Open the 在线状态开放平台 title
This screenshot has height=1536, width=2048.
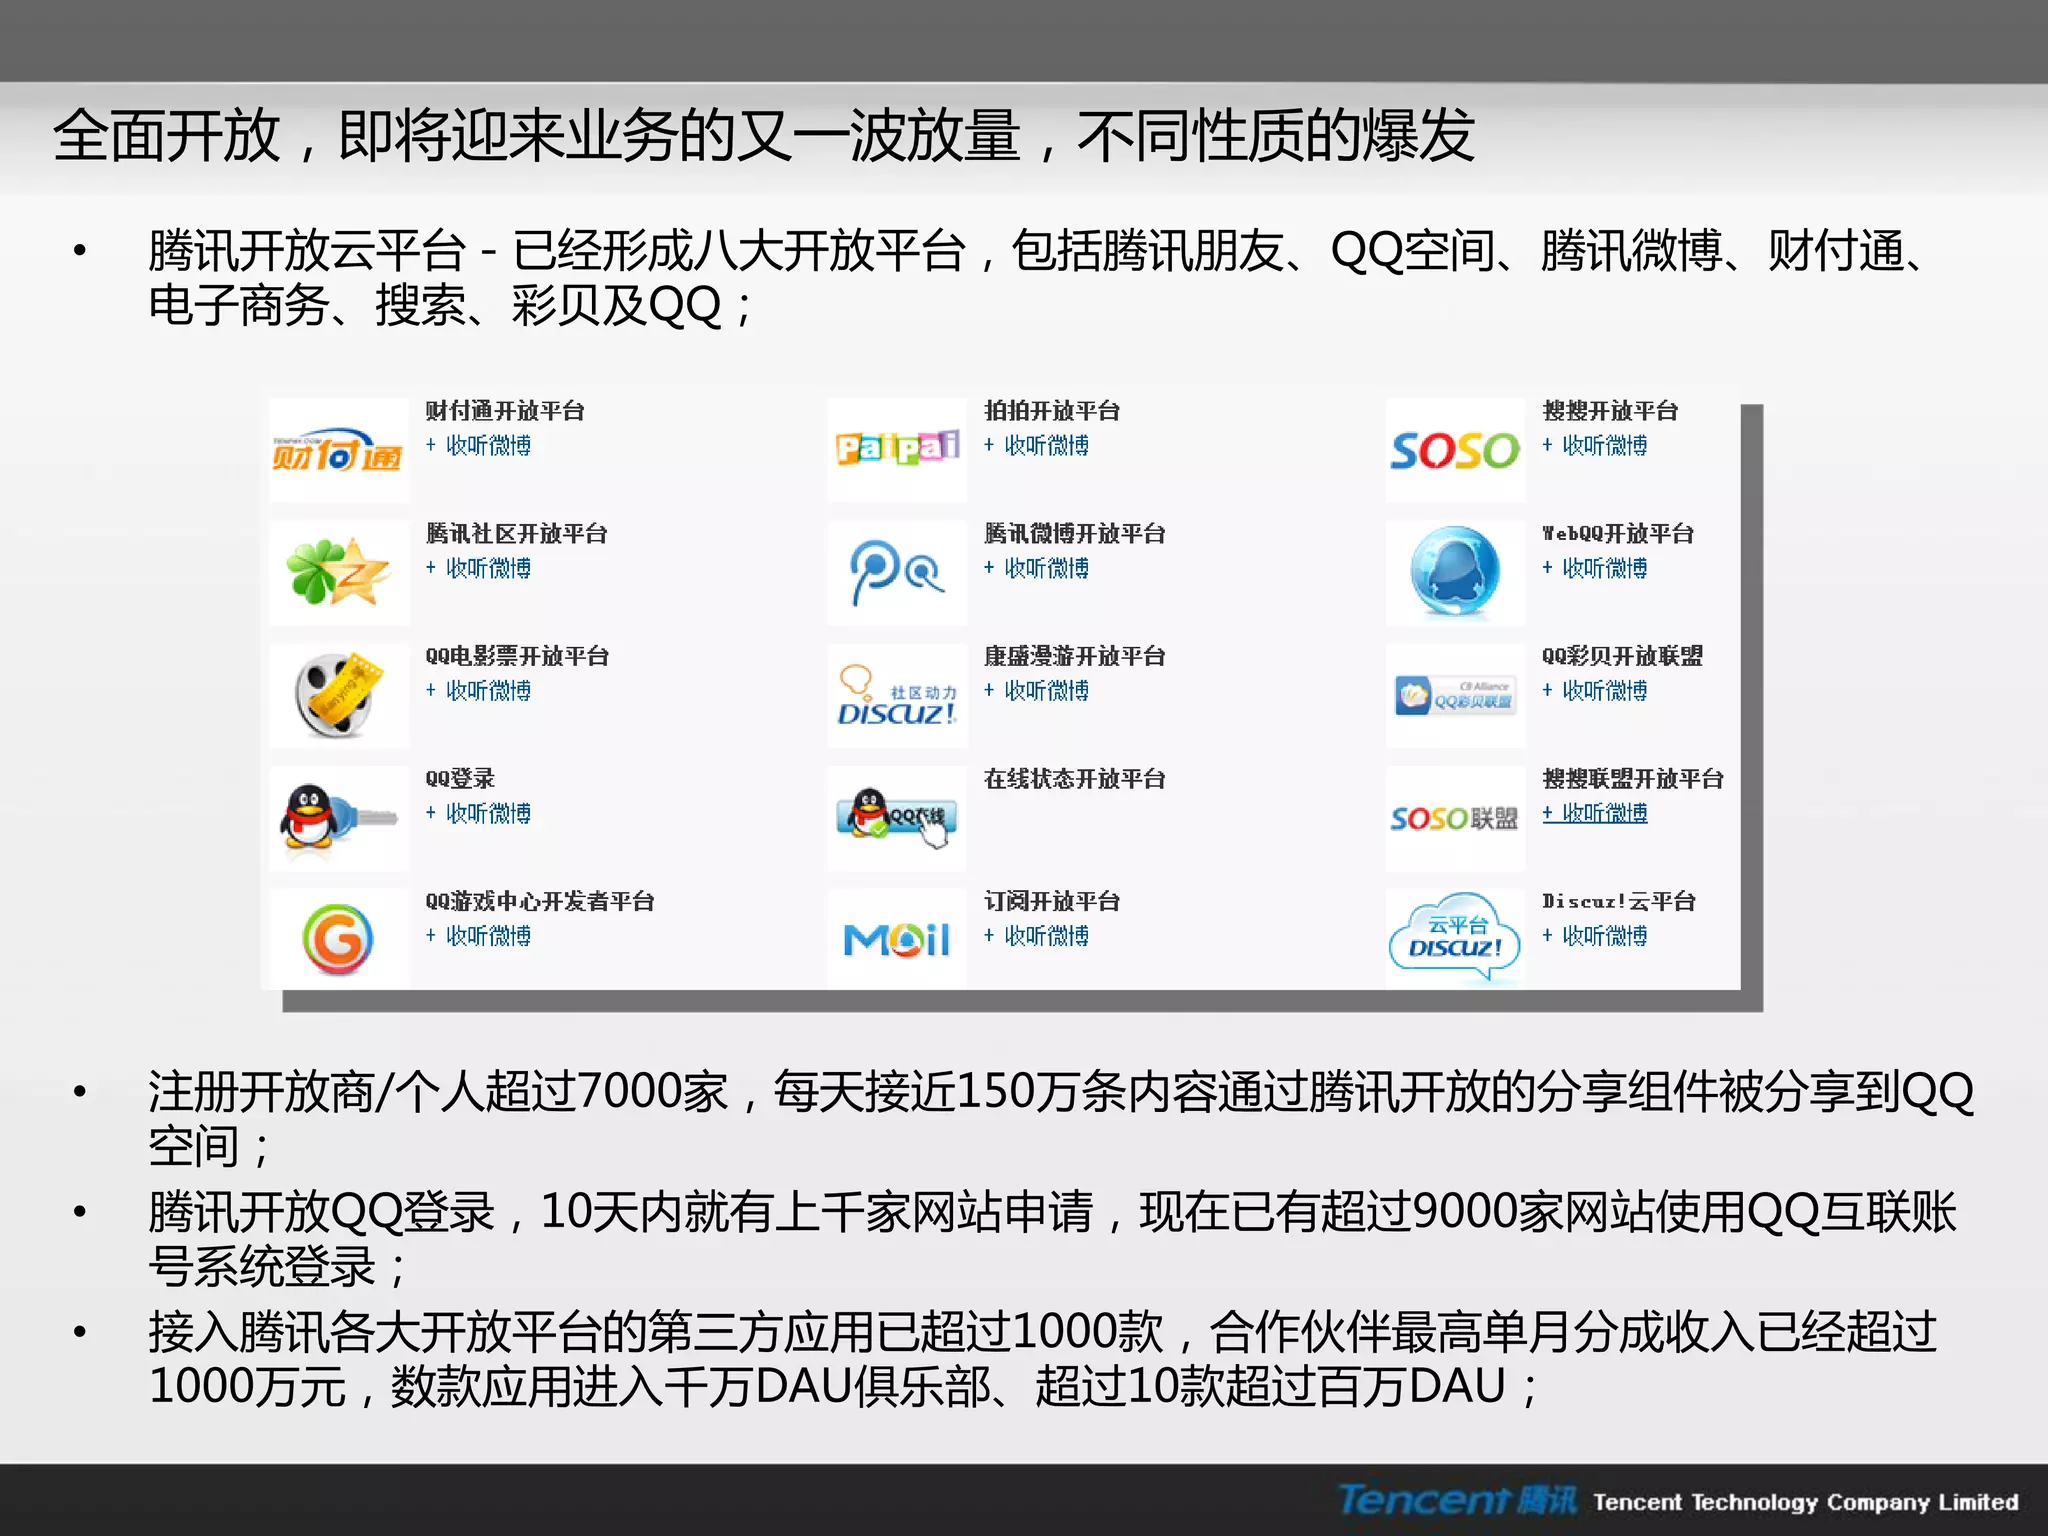coord(1075,779)
